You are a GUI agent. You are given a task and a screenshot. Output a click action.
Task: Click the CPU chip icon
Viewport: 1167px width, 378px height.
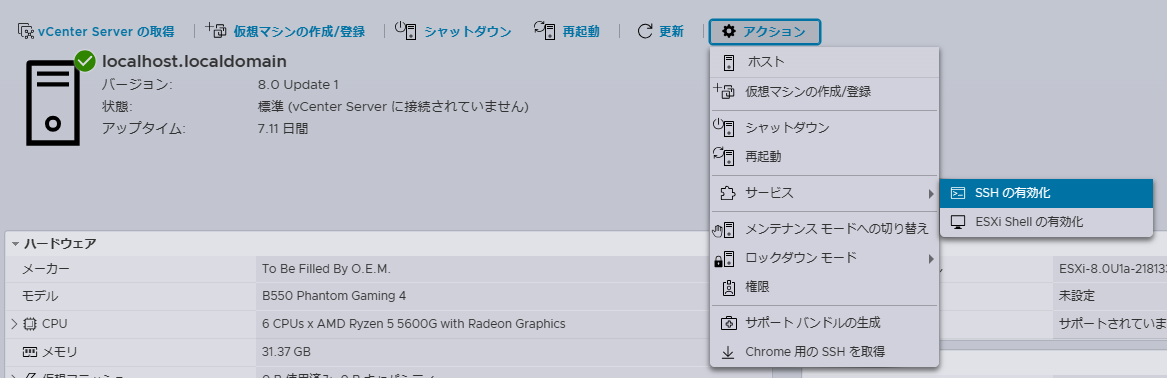tap(30, 324)
